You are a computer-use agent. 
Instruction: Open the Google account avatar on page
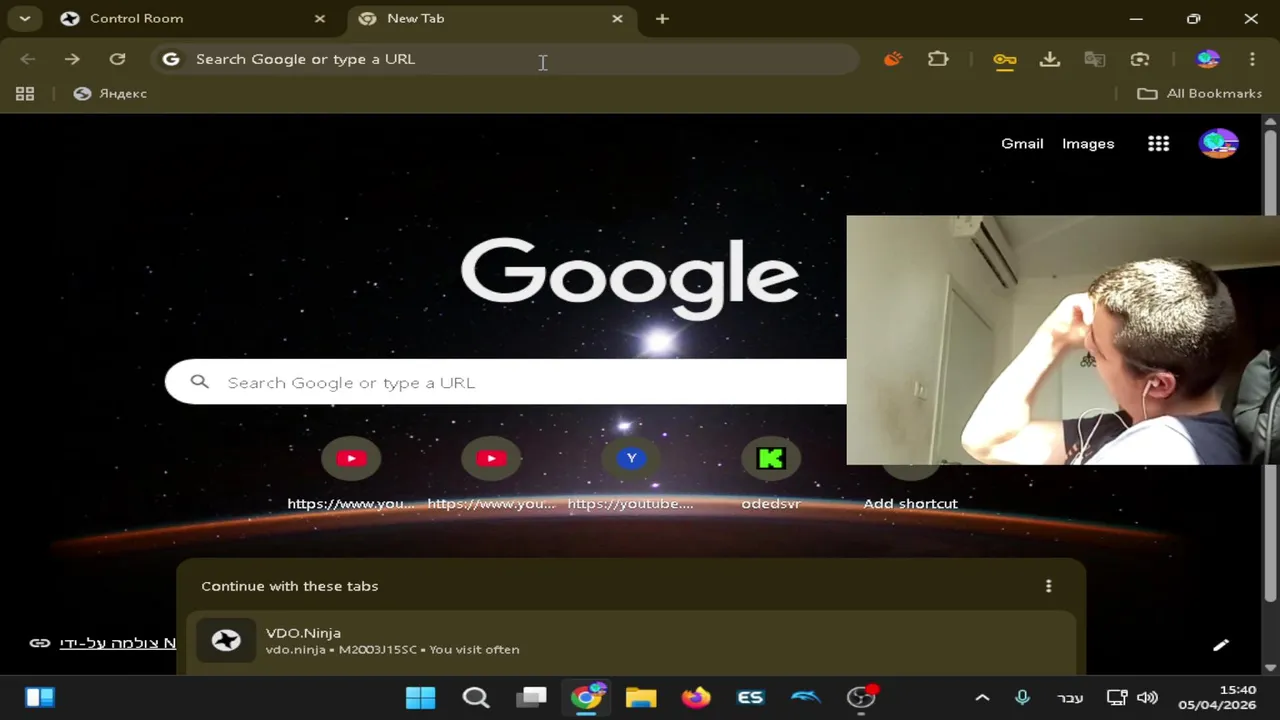pyautogui.click(x=1218, y=144)
